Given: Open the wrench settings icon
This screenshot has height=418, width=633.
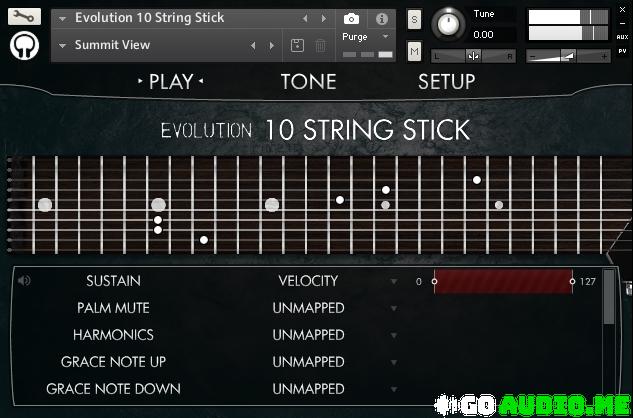Looking at the screenshot, I should 24,16.
